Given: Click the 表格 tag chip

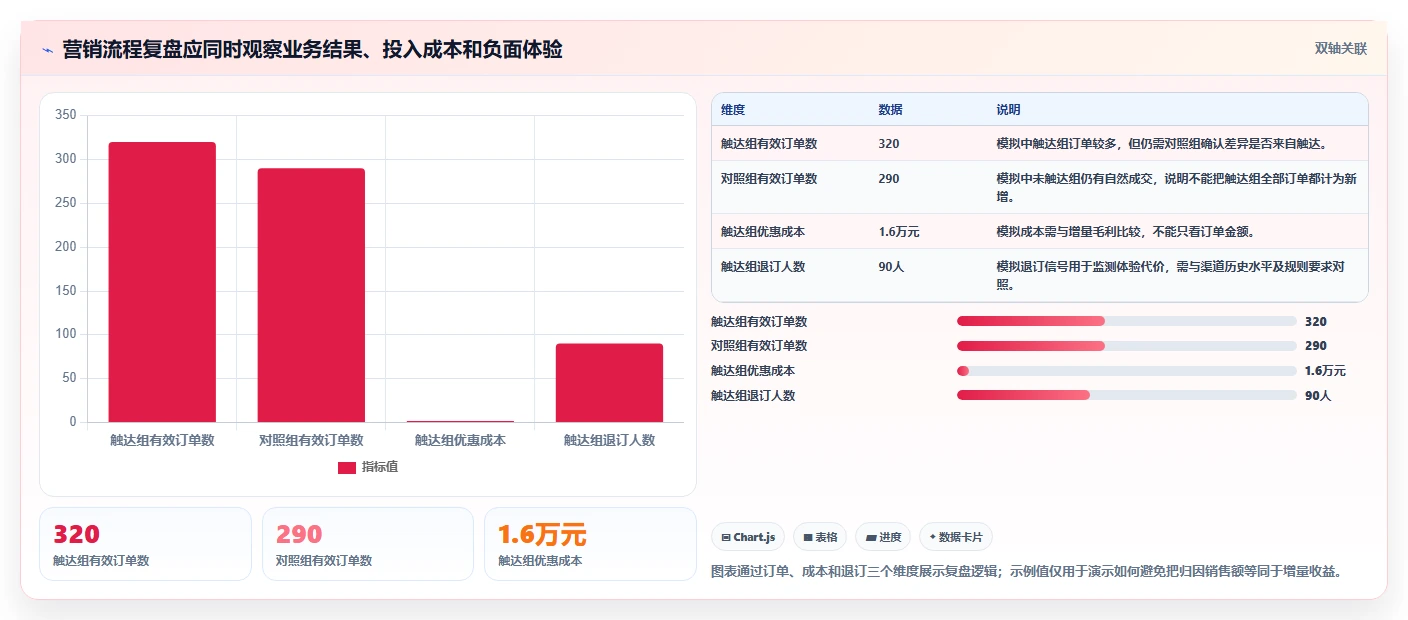Looking at the screenshot, I should [820, 537].
